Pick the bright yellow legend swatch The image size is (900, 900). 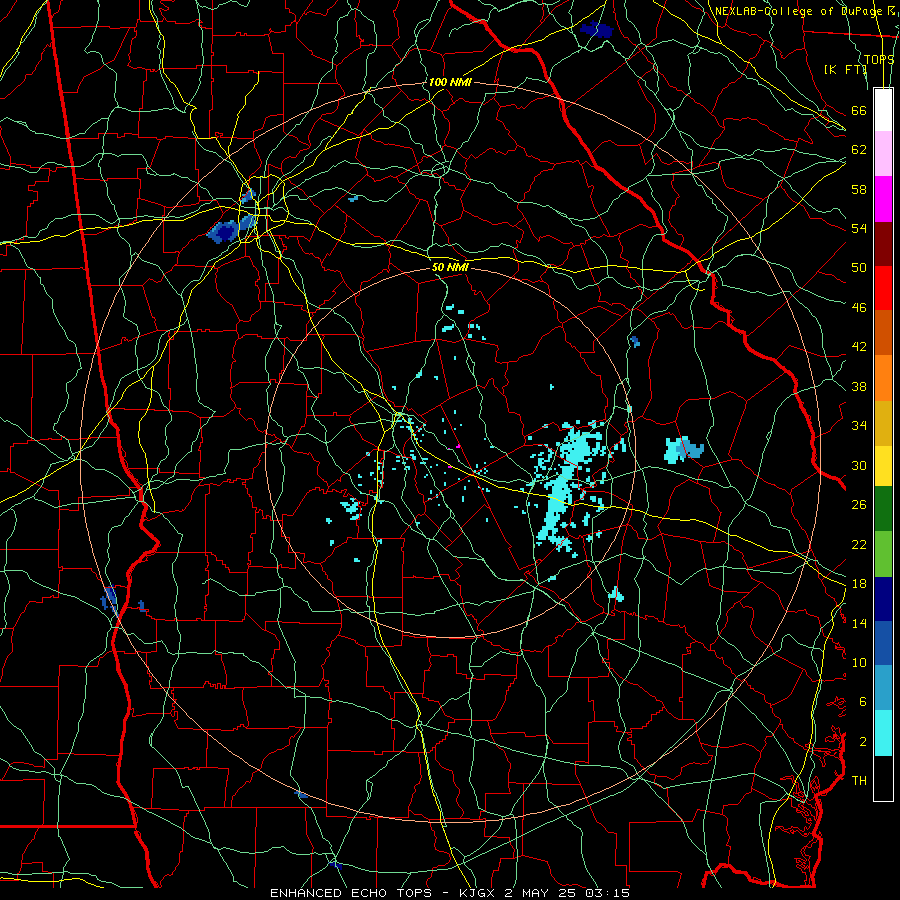[x=883, y=465]
